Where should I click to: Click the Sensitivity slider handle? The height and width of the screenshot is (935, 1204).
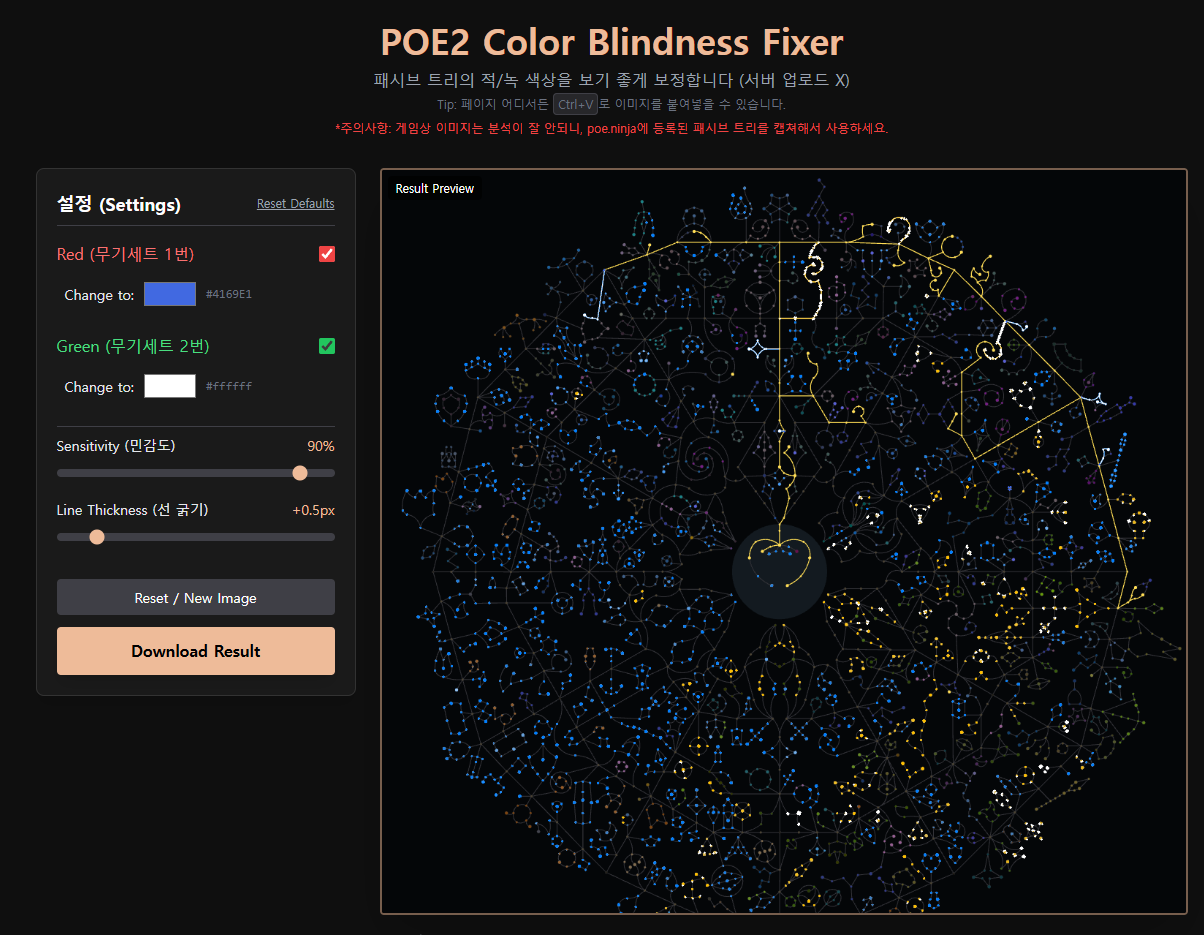(300, 473)
